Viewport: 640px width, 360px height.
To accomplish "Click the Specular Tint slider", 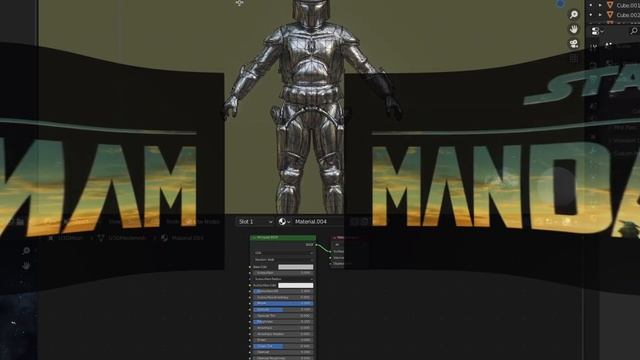I will [x=283, y=316].
